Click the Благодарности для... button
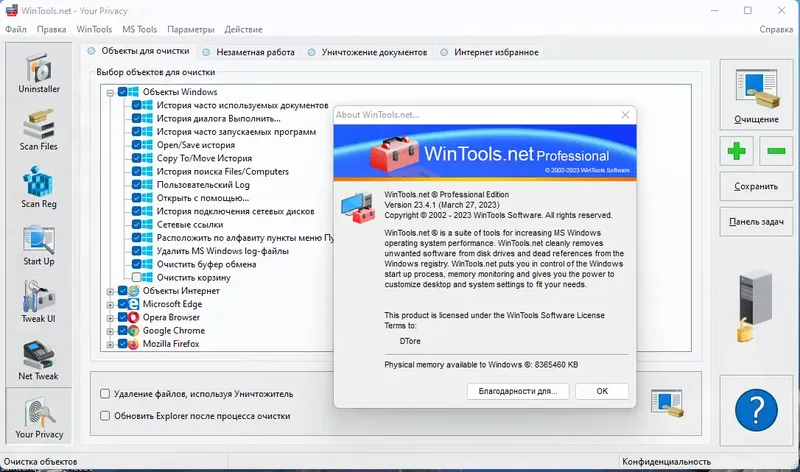 pos(518,391)
